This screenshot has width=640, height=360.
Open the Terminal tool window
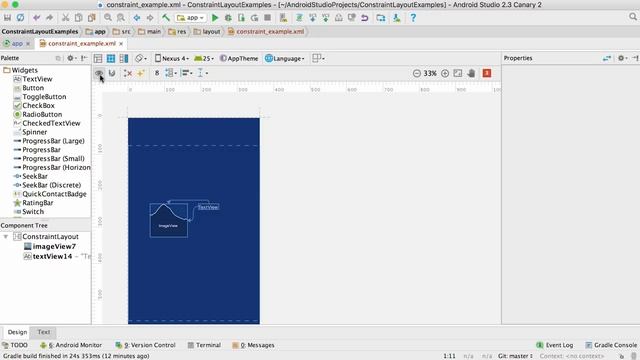[x=204, y=345]
